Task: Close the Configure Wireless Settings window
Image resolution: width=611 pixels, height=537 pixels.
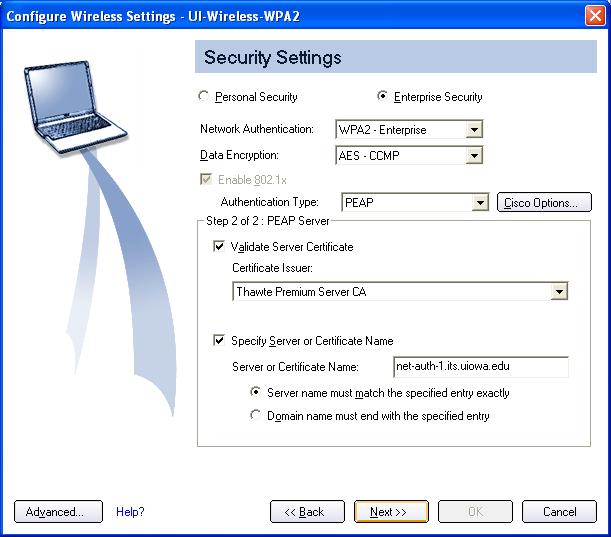Action: point(595,16)
